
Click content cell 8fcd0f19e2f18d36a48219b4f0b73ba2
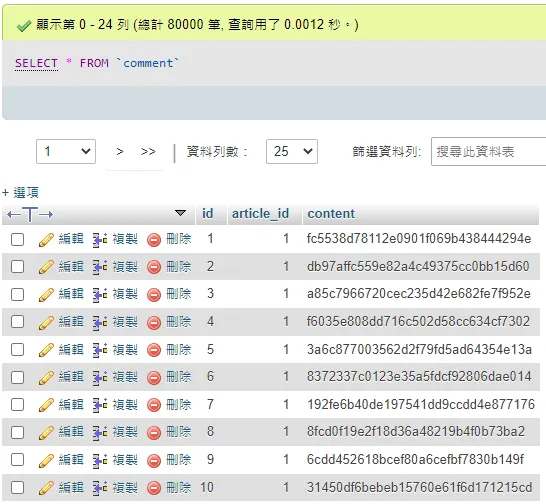coord(416,432)
